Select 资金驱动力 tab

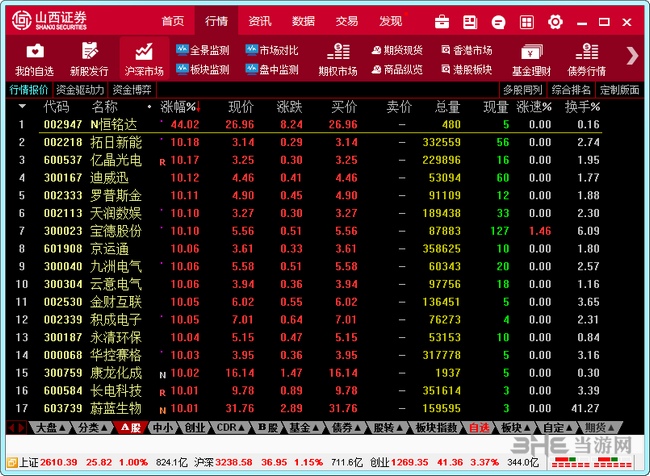click(80, 90)
